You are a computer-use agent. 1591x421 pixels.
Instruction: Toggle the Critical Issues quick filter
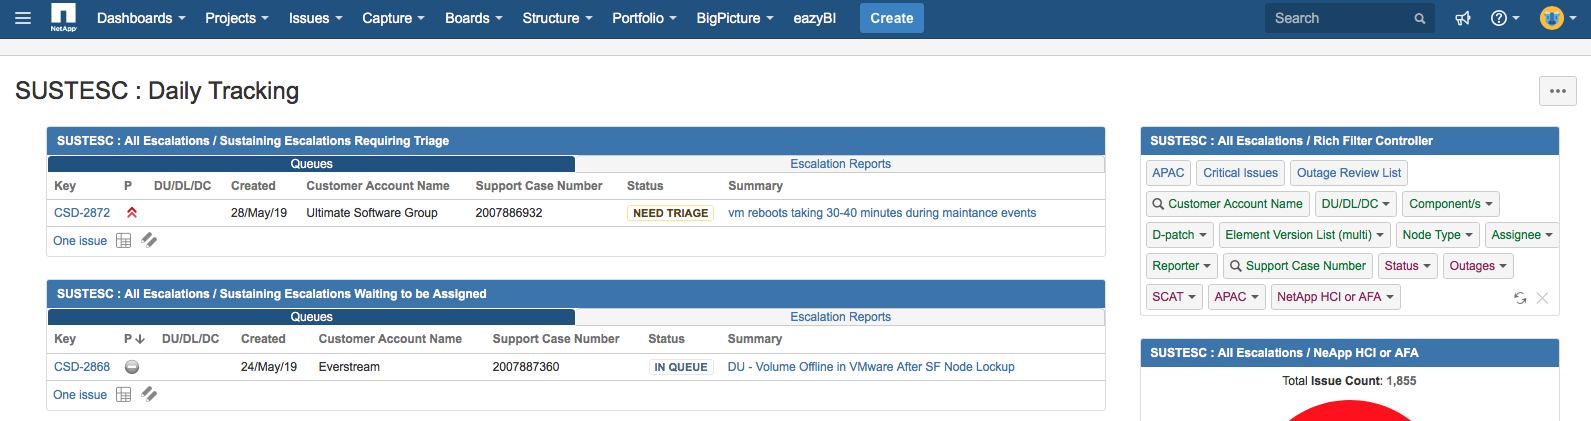coord(1240,173)
